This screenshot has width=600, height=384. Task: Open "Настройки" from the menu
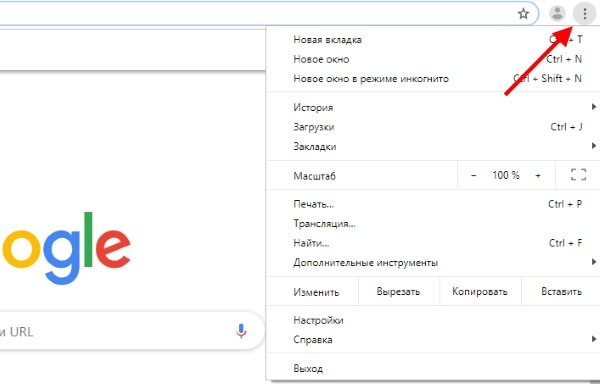(x=433, y=321)
